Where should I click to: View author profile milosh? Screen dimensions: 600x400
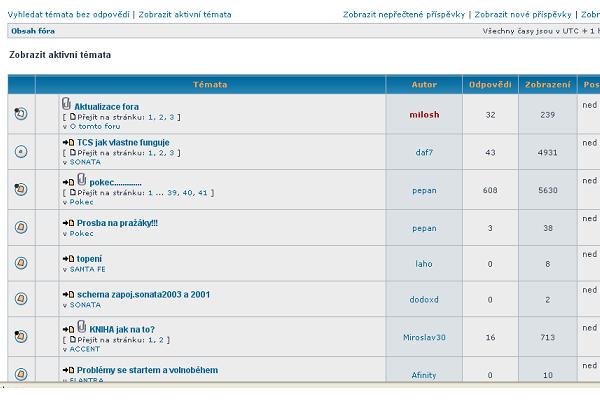click(424, 115)
